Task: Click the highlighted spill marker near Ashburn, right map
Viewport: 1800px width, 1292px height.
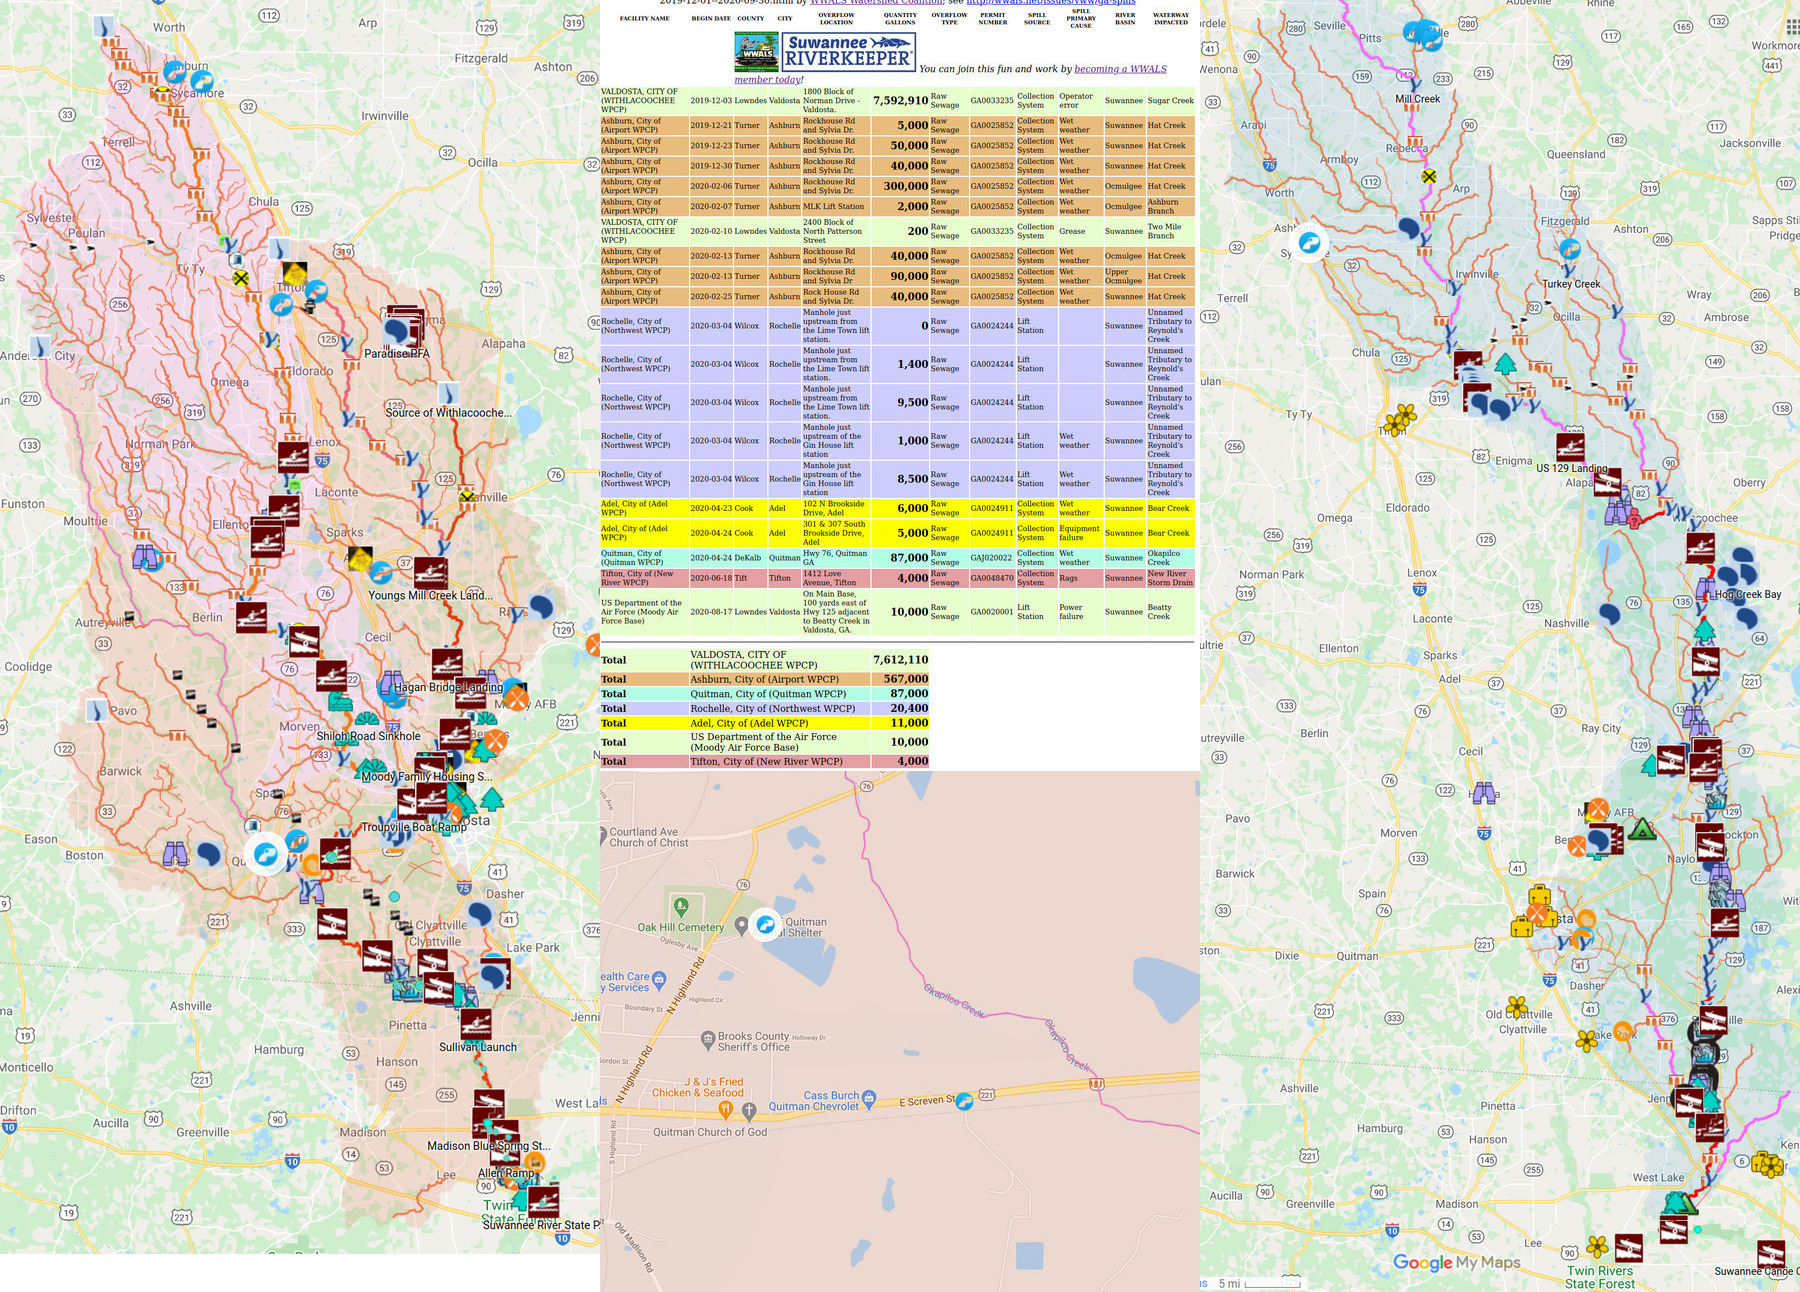Action: (1309, 242)
